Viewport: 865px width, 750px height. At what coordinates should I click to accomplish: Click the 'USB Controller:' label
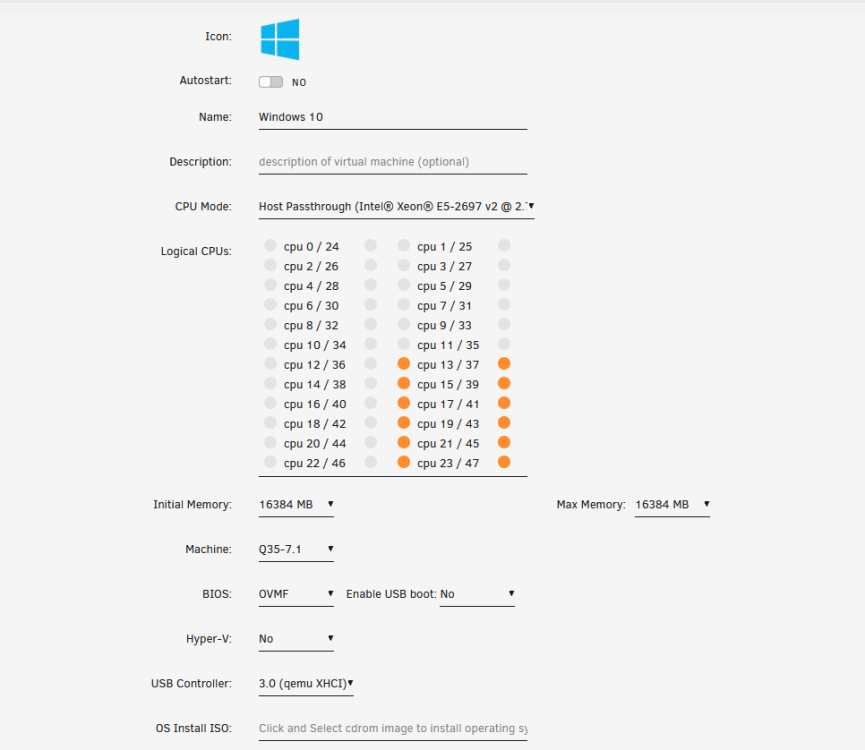191,684
